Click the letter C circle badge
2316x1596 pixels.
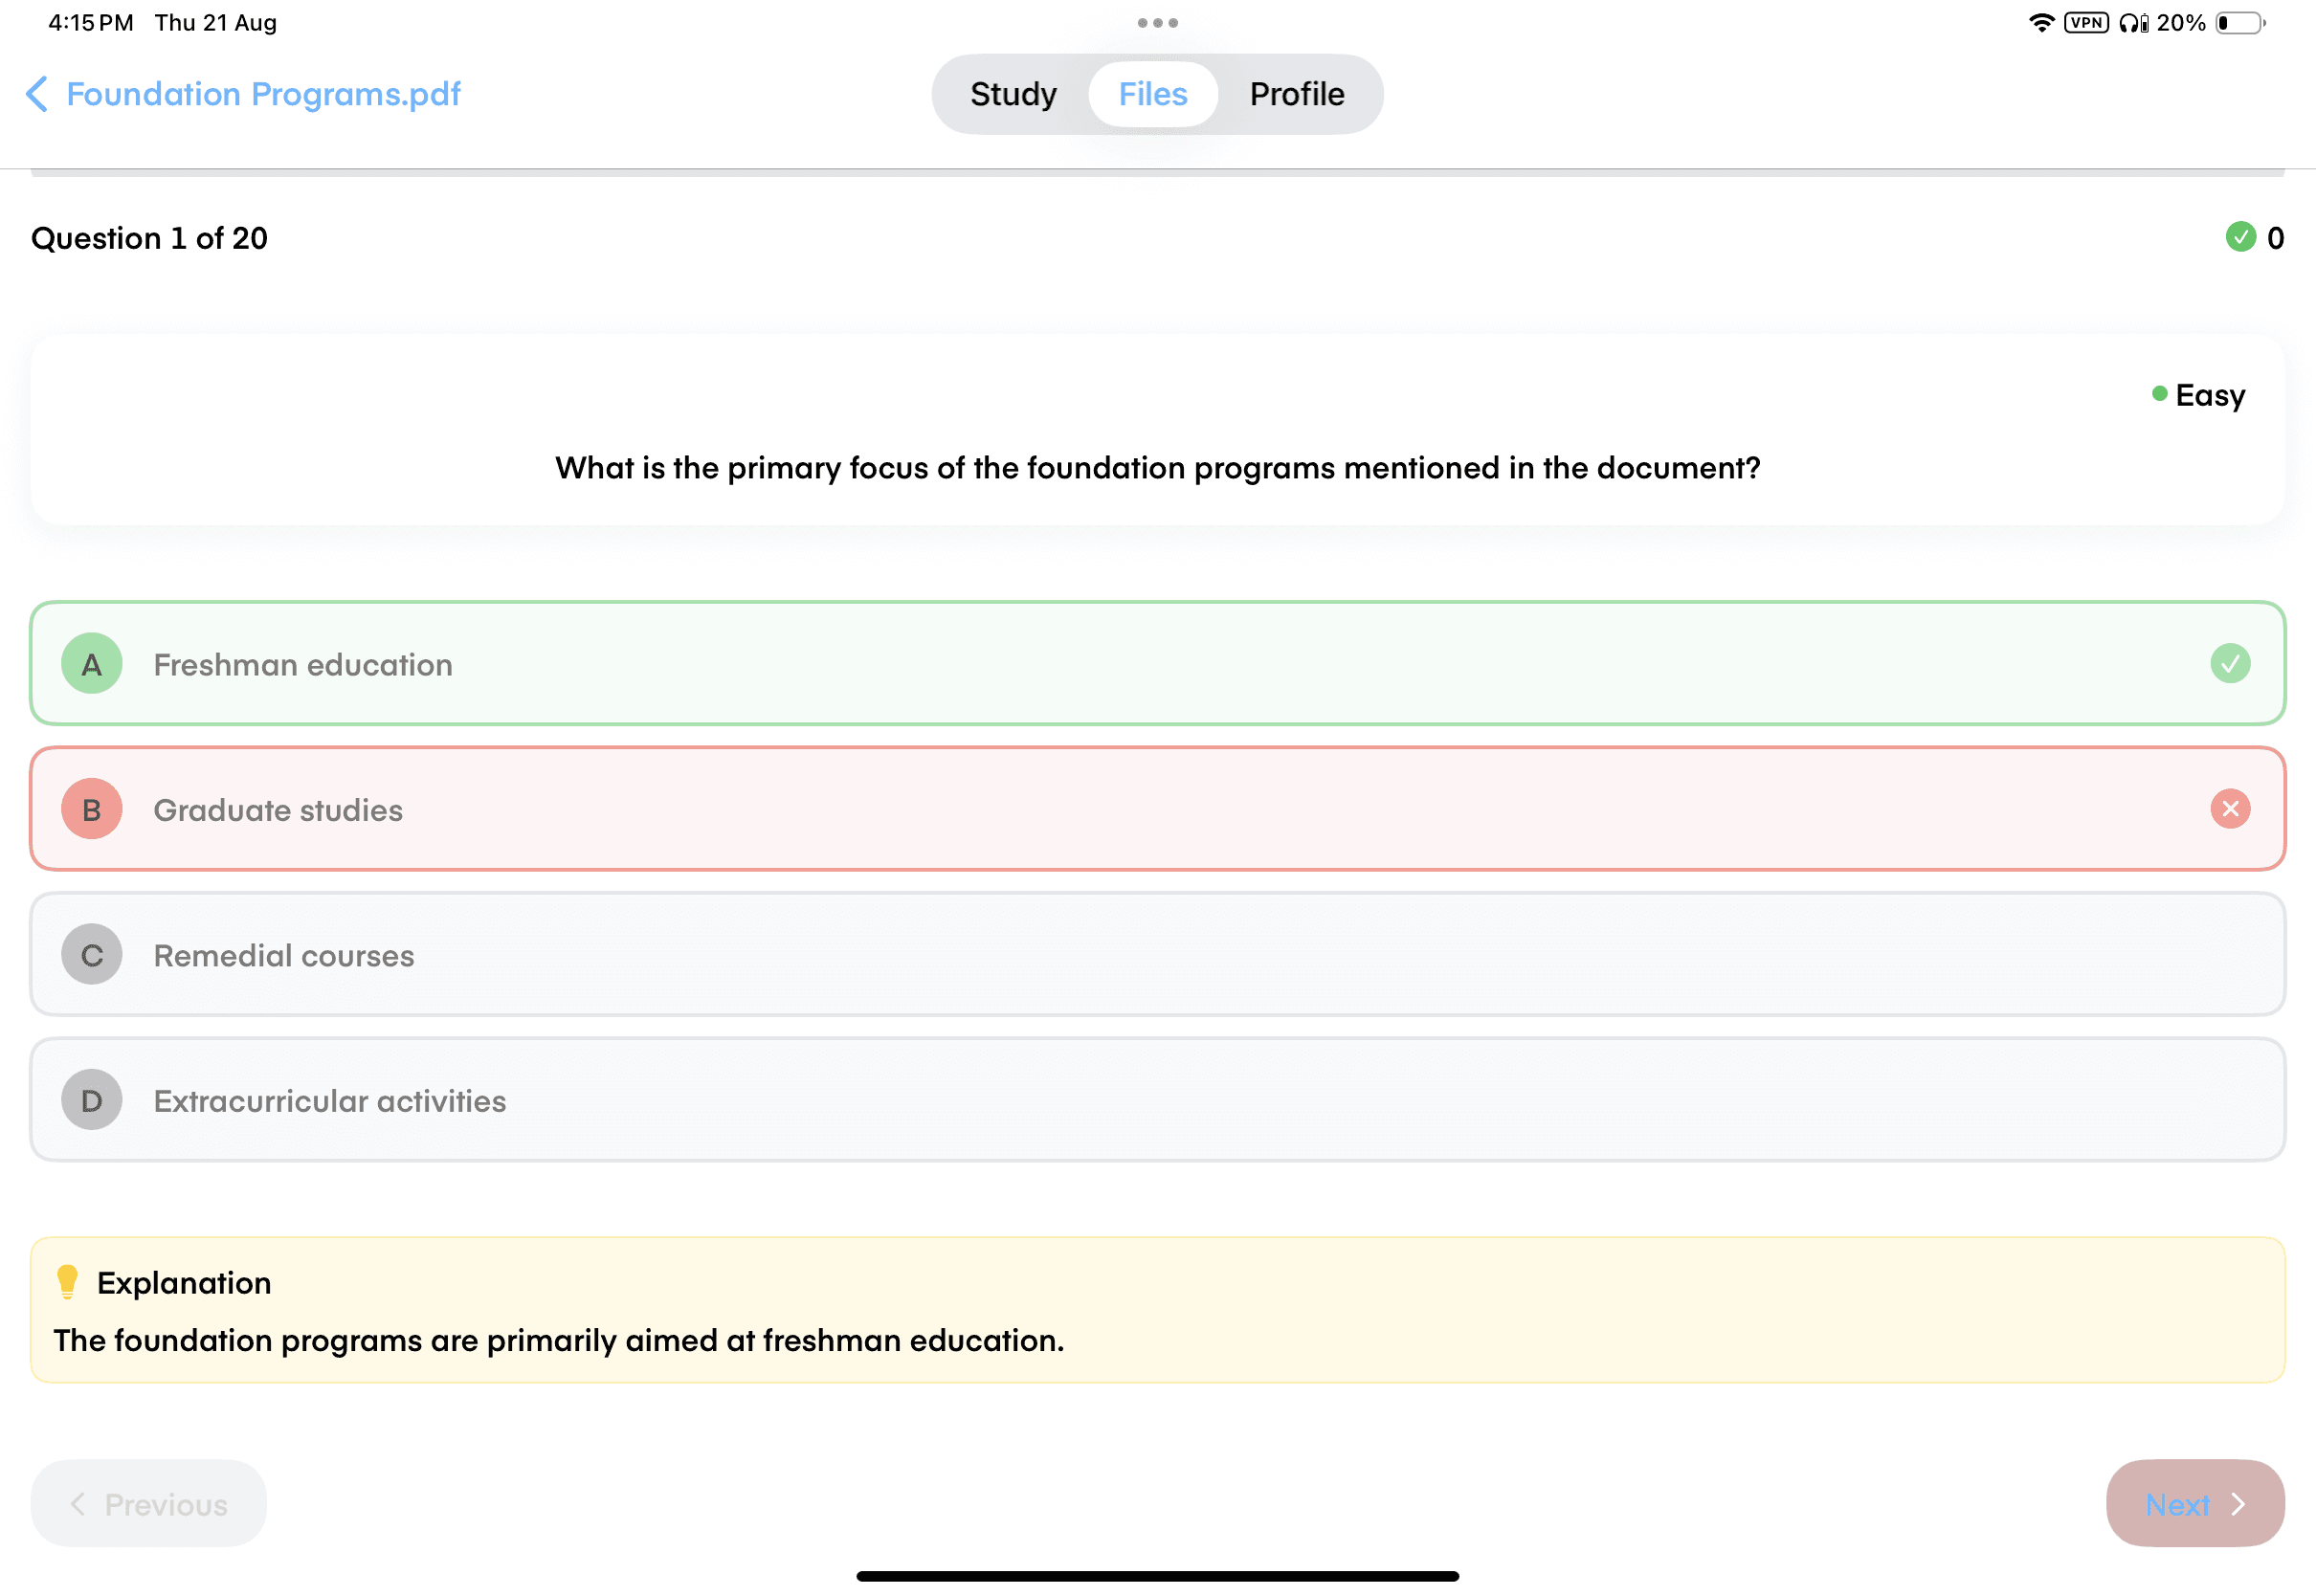[92, 954]
